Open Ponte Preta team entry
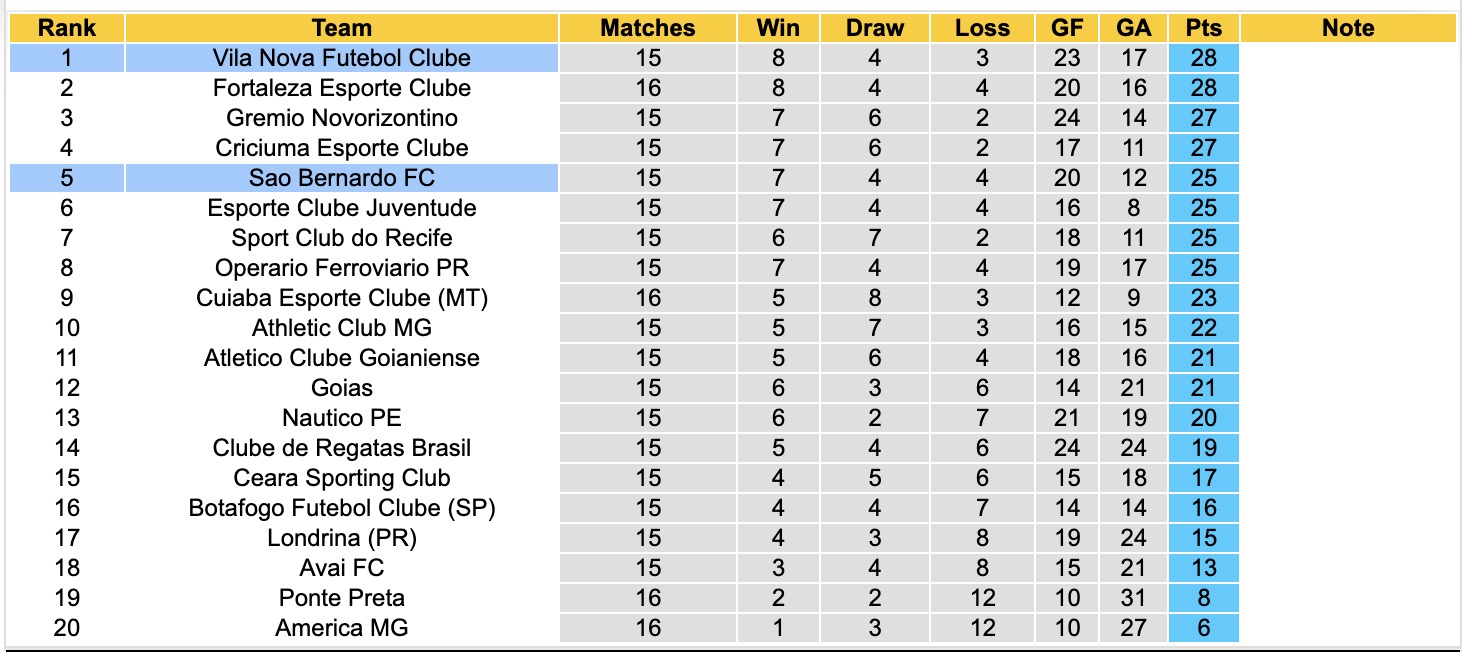Viewport: 1462px width, 652px height. coord(342,598)
